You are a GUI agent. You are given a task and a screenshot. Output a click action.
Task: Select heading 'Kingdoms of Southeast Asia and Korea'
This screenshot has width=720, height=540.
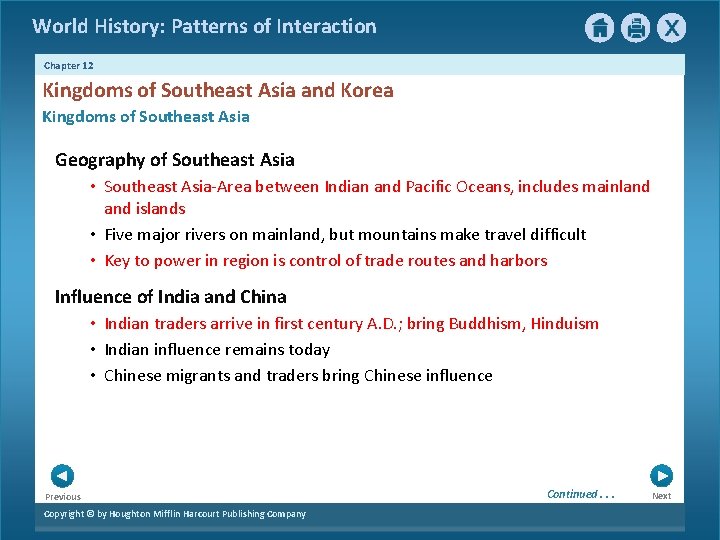[218, 90]
